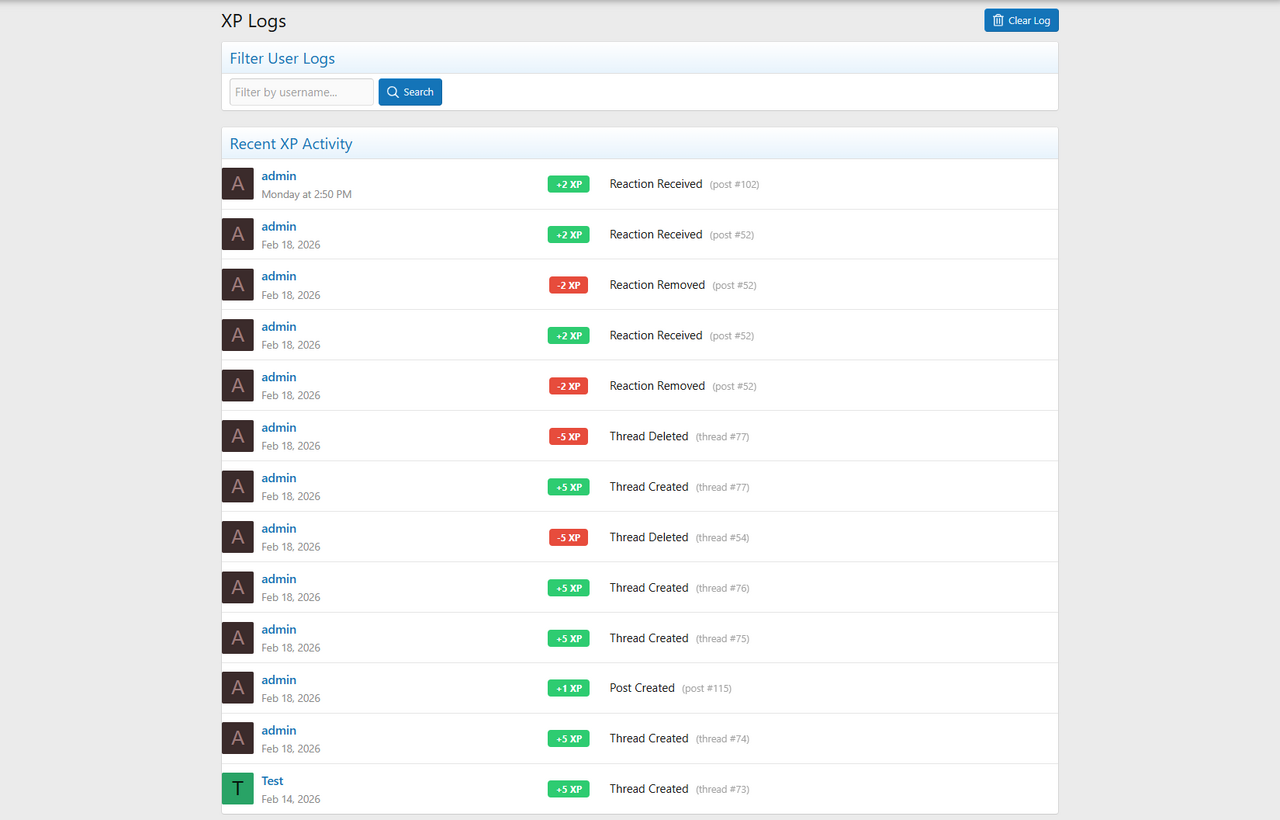Click admin avatar on Thread Deleted #77 row
Screen dimensions: 1280x820
point(237,436)
